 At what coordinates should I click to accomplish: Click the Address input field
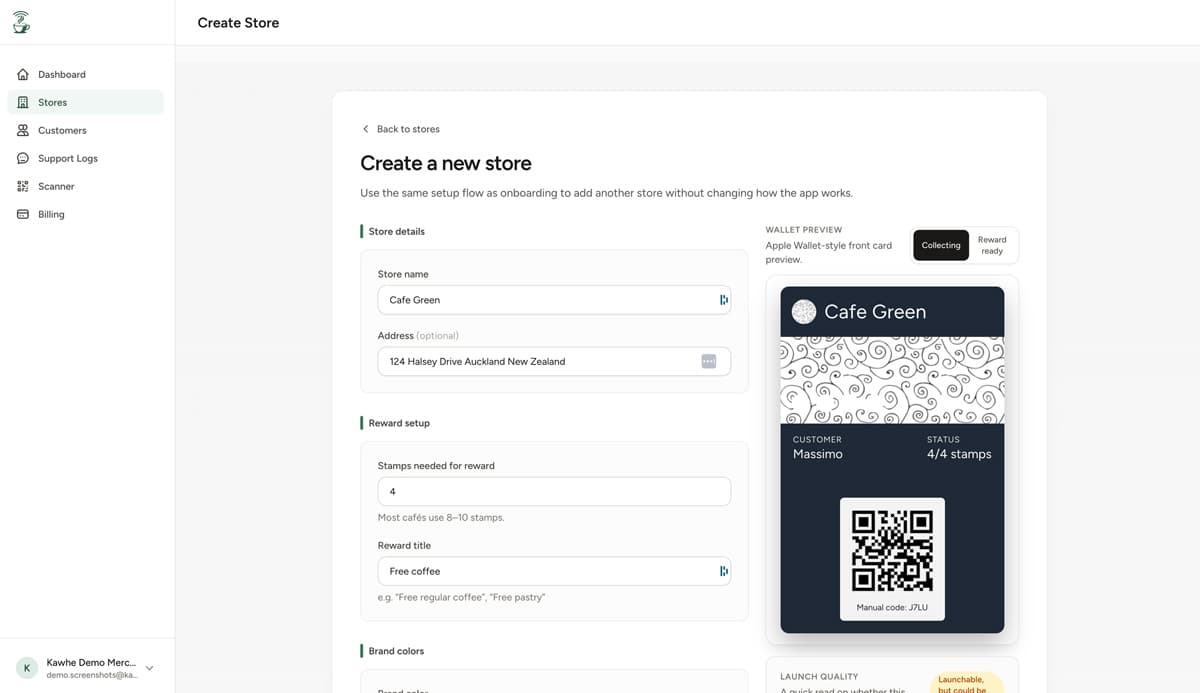point(554,361)
